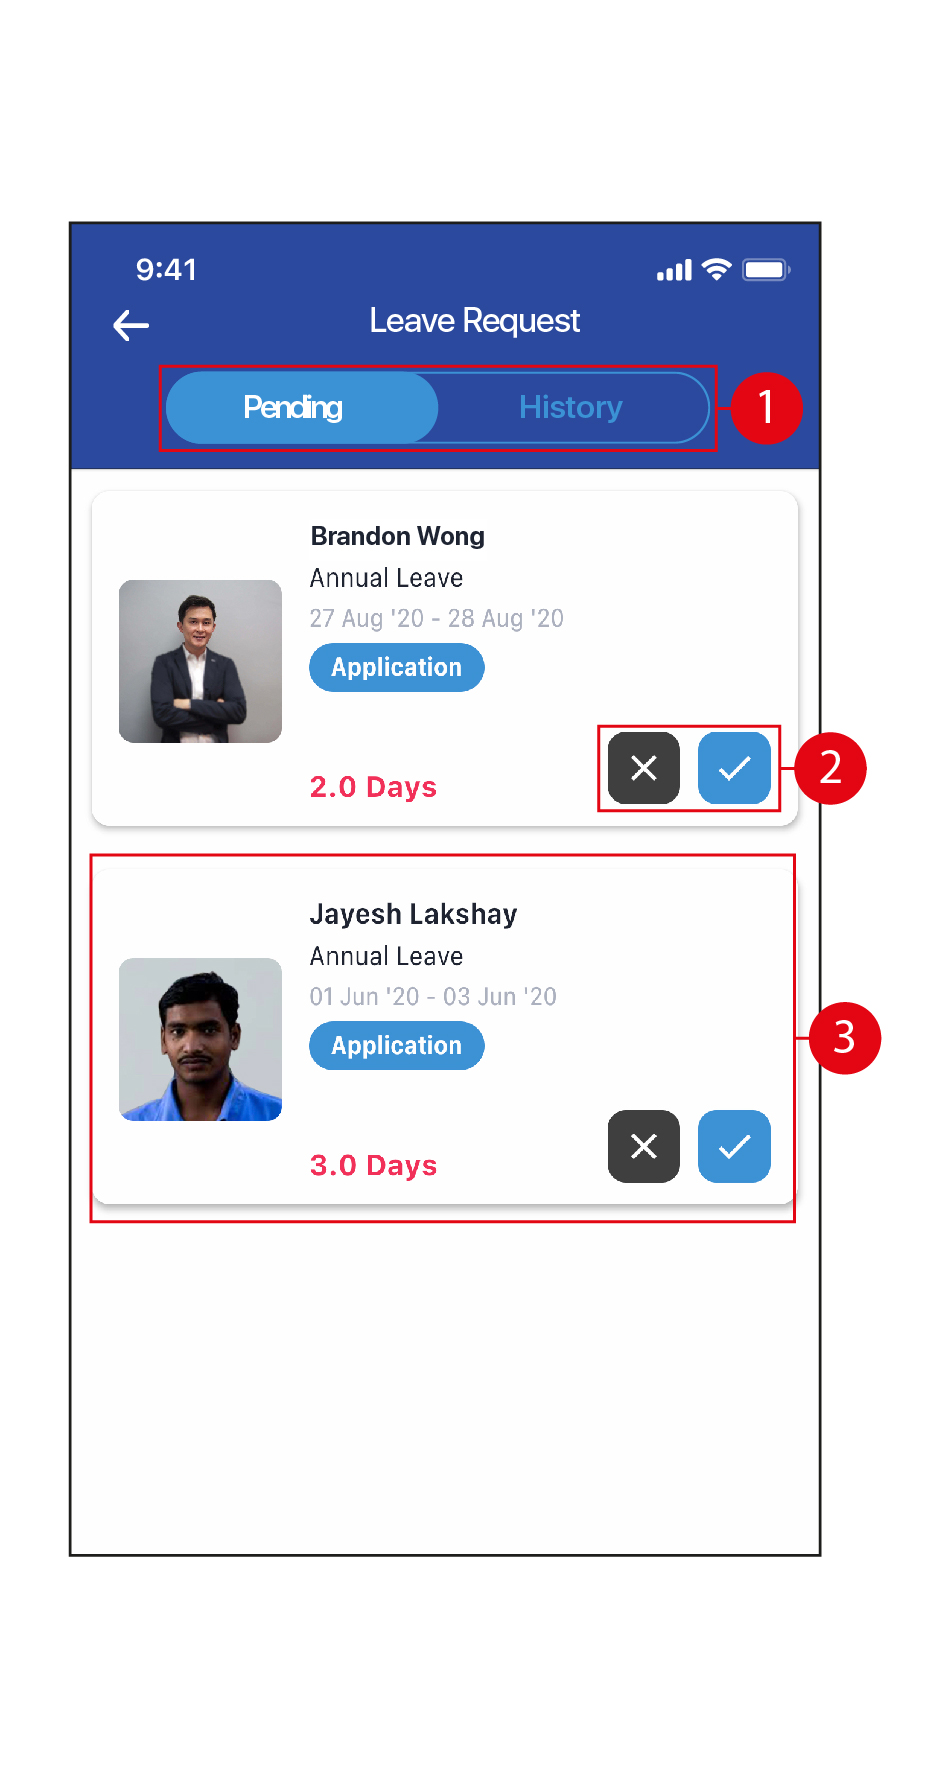Tap Application badge on Brandon's card

397,667
